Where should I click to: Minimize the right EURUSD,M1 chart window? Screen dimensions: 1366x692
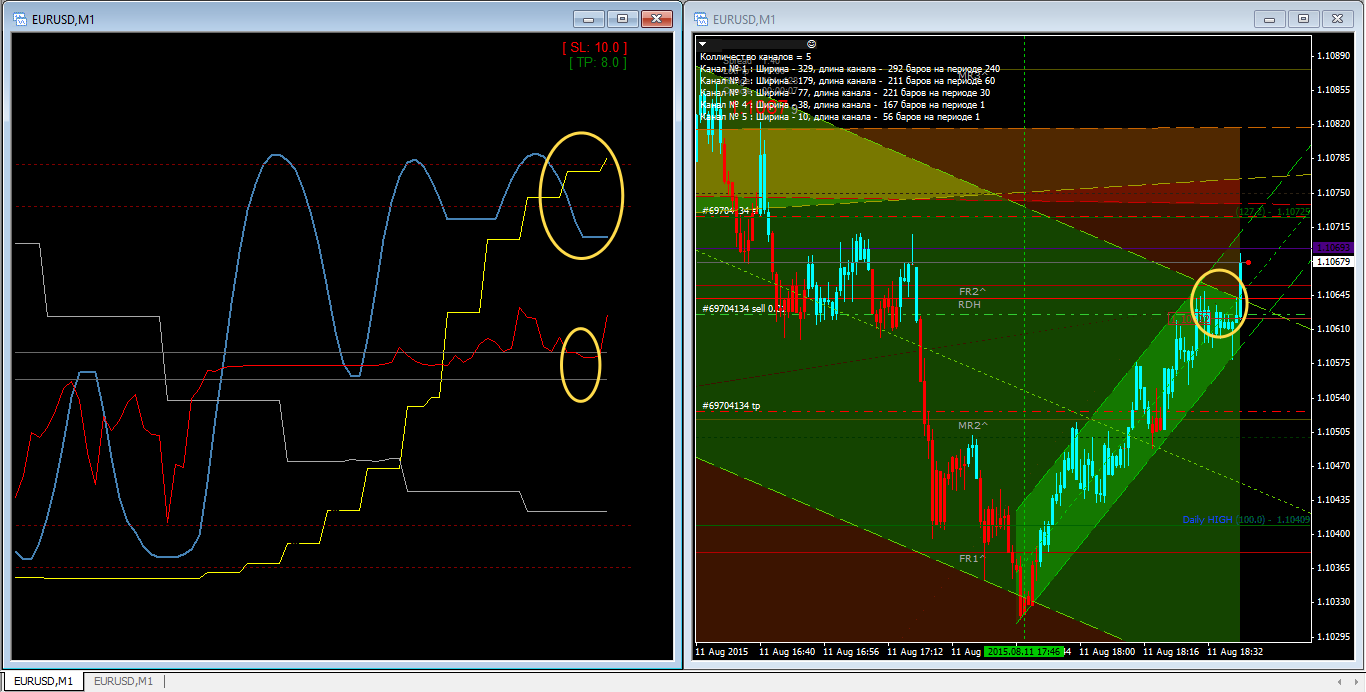(1270, 18)
